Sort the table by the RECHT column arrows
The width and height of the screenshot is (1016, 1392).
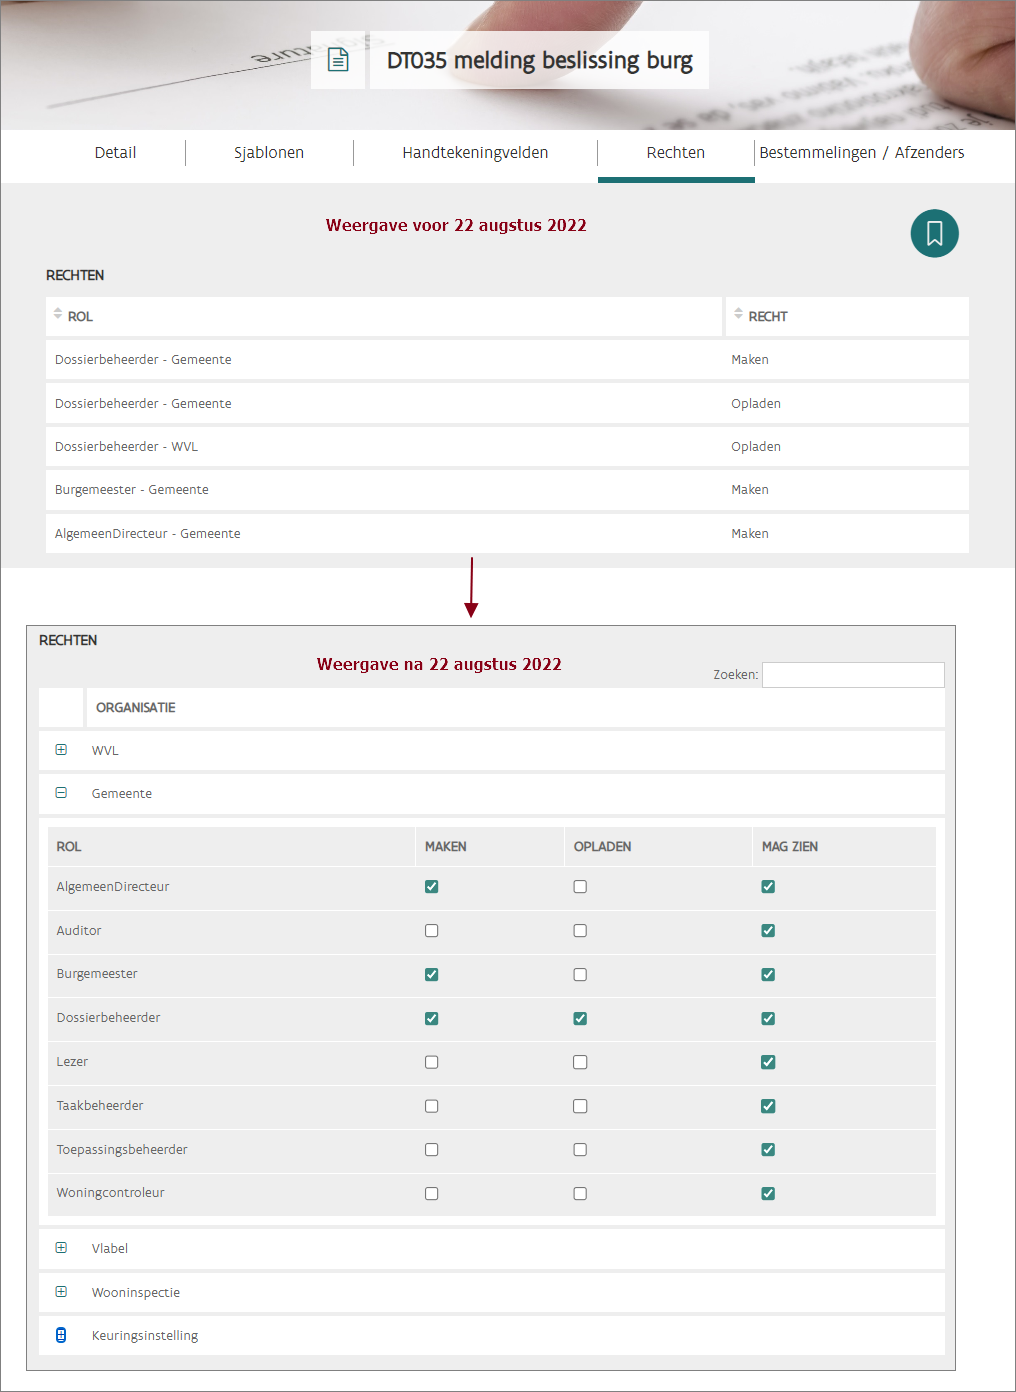pyautogui.click(x=738, y=315)
